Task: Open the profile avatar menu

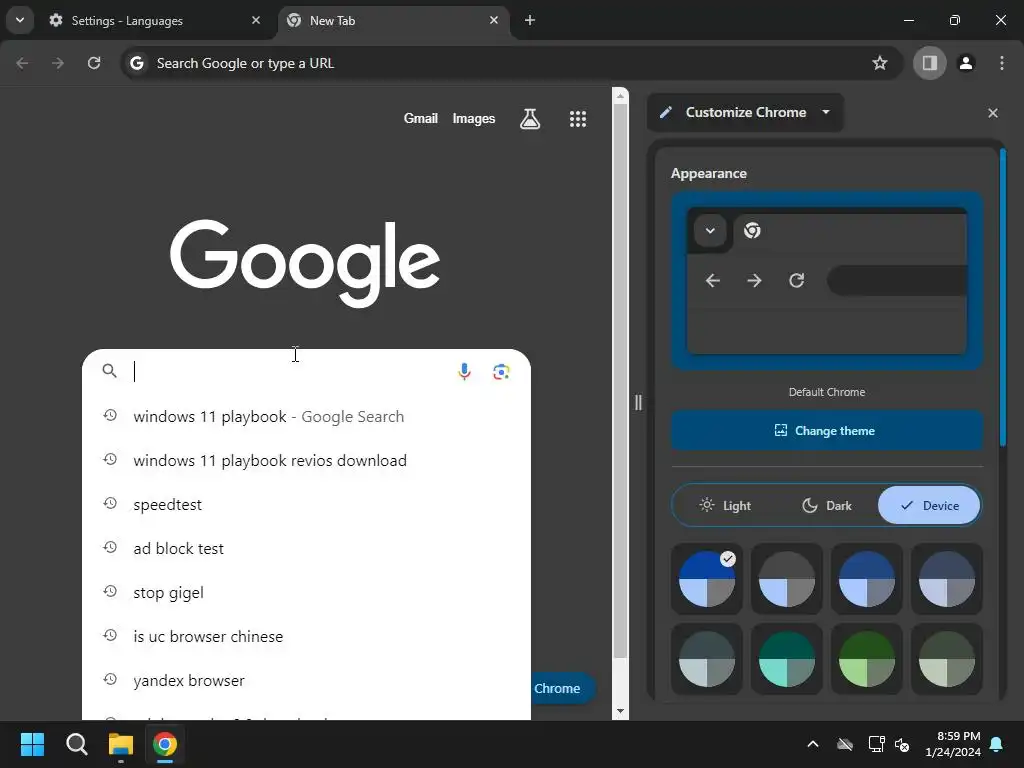Action: click(x=966, y=63)
